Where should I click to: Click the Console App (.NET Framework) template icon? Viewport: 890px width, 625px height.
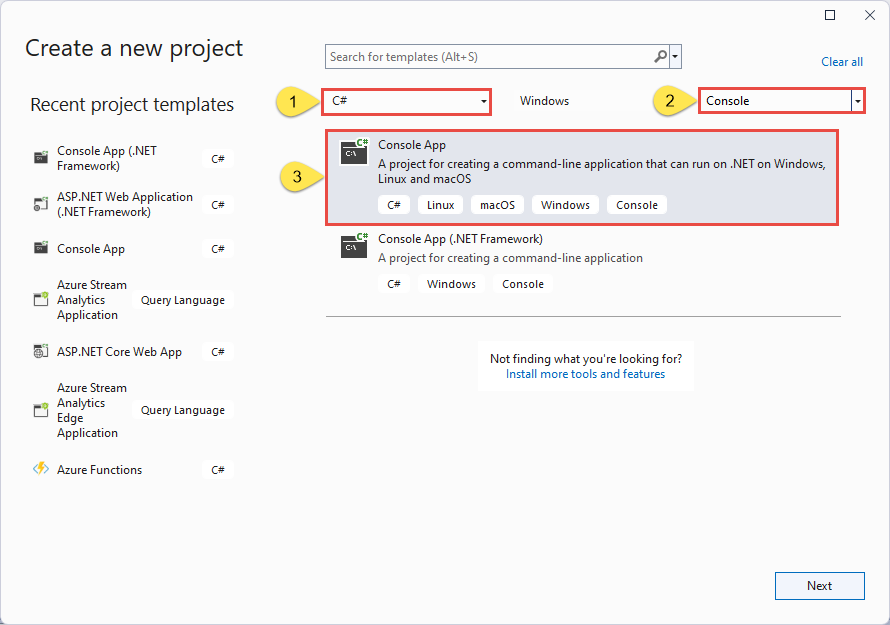coord(354,246)
